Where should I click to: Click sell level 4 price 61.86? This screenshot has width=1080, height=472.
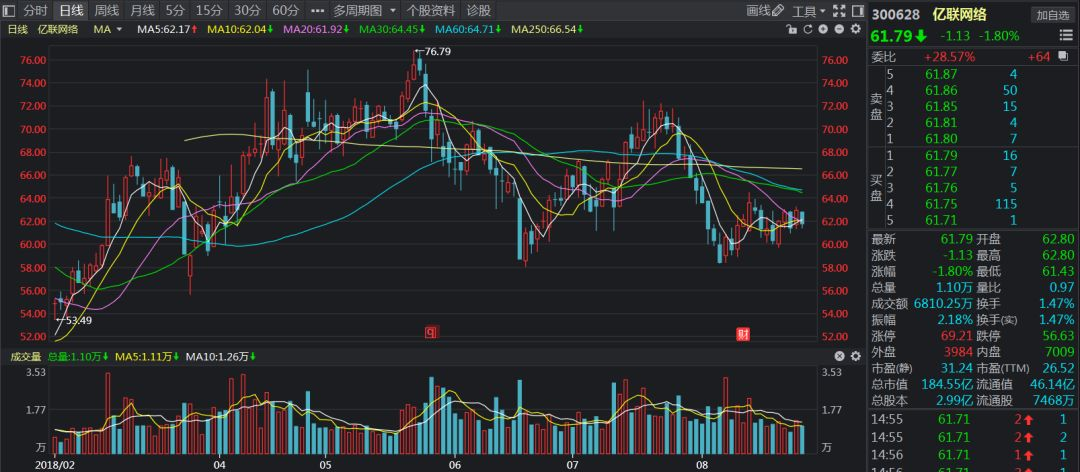point(942,90)
